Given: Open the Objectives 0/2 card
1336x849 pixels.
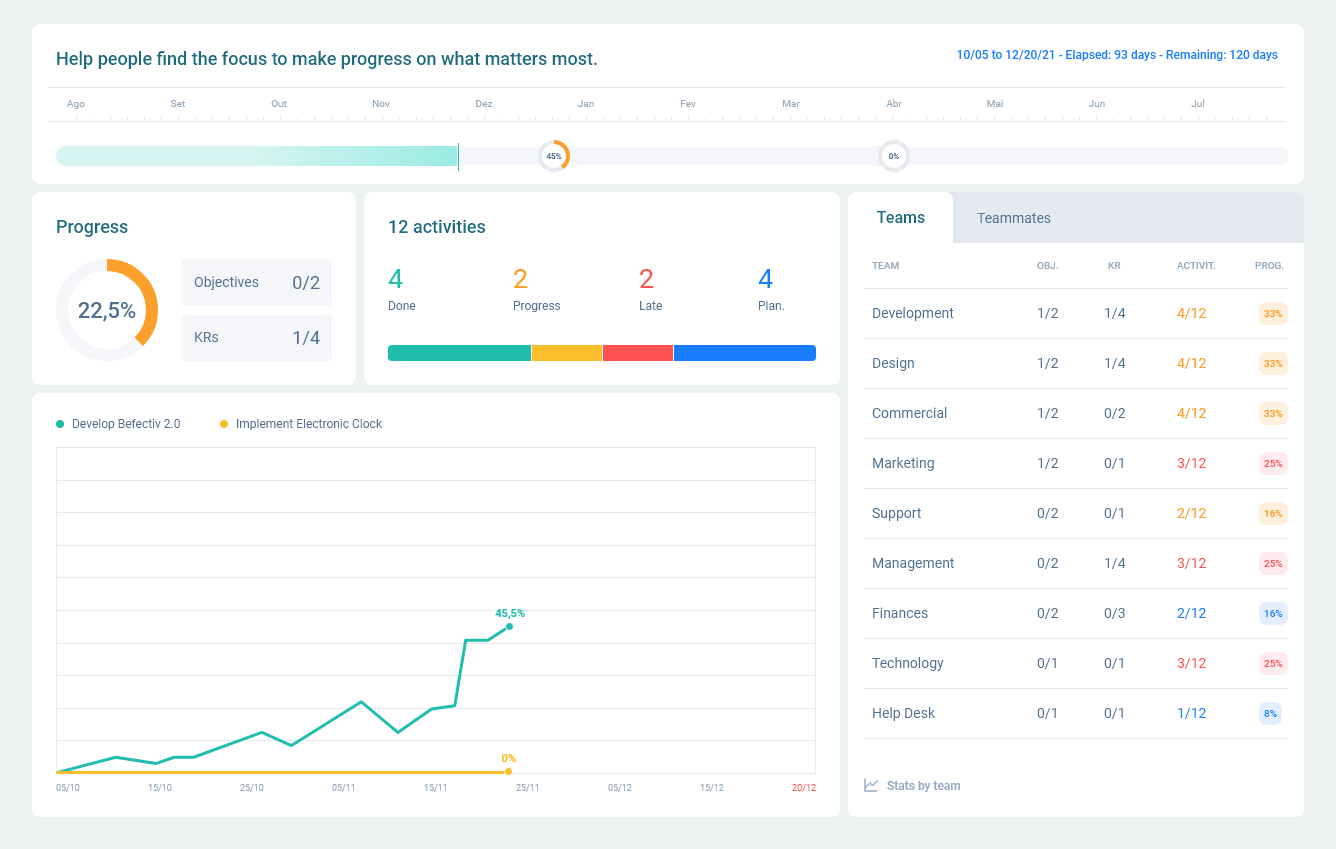Looking at the screenshot, I should tap(257, 283).
